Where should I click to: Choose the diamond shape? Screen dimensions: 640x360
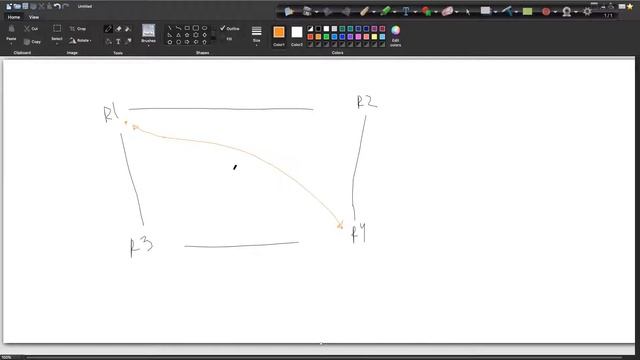pyautogui.click(x=204, y=35)
